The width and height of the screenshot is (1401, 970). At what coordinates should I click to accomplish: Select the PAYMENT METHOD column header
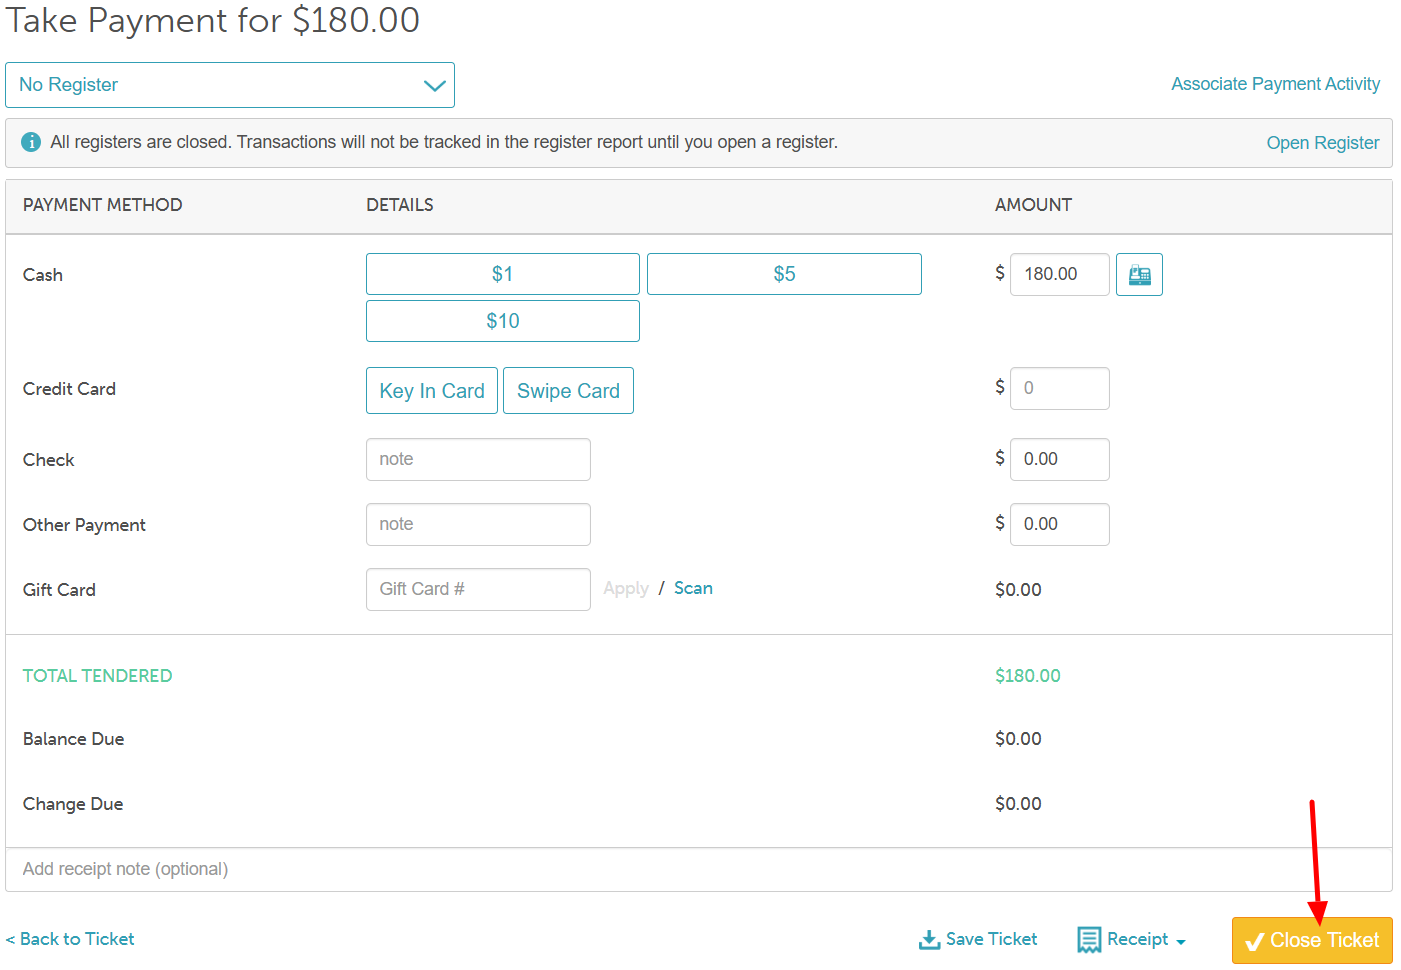(103, 205)
